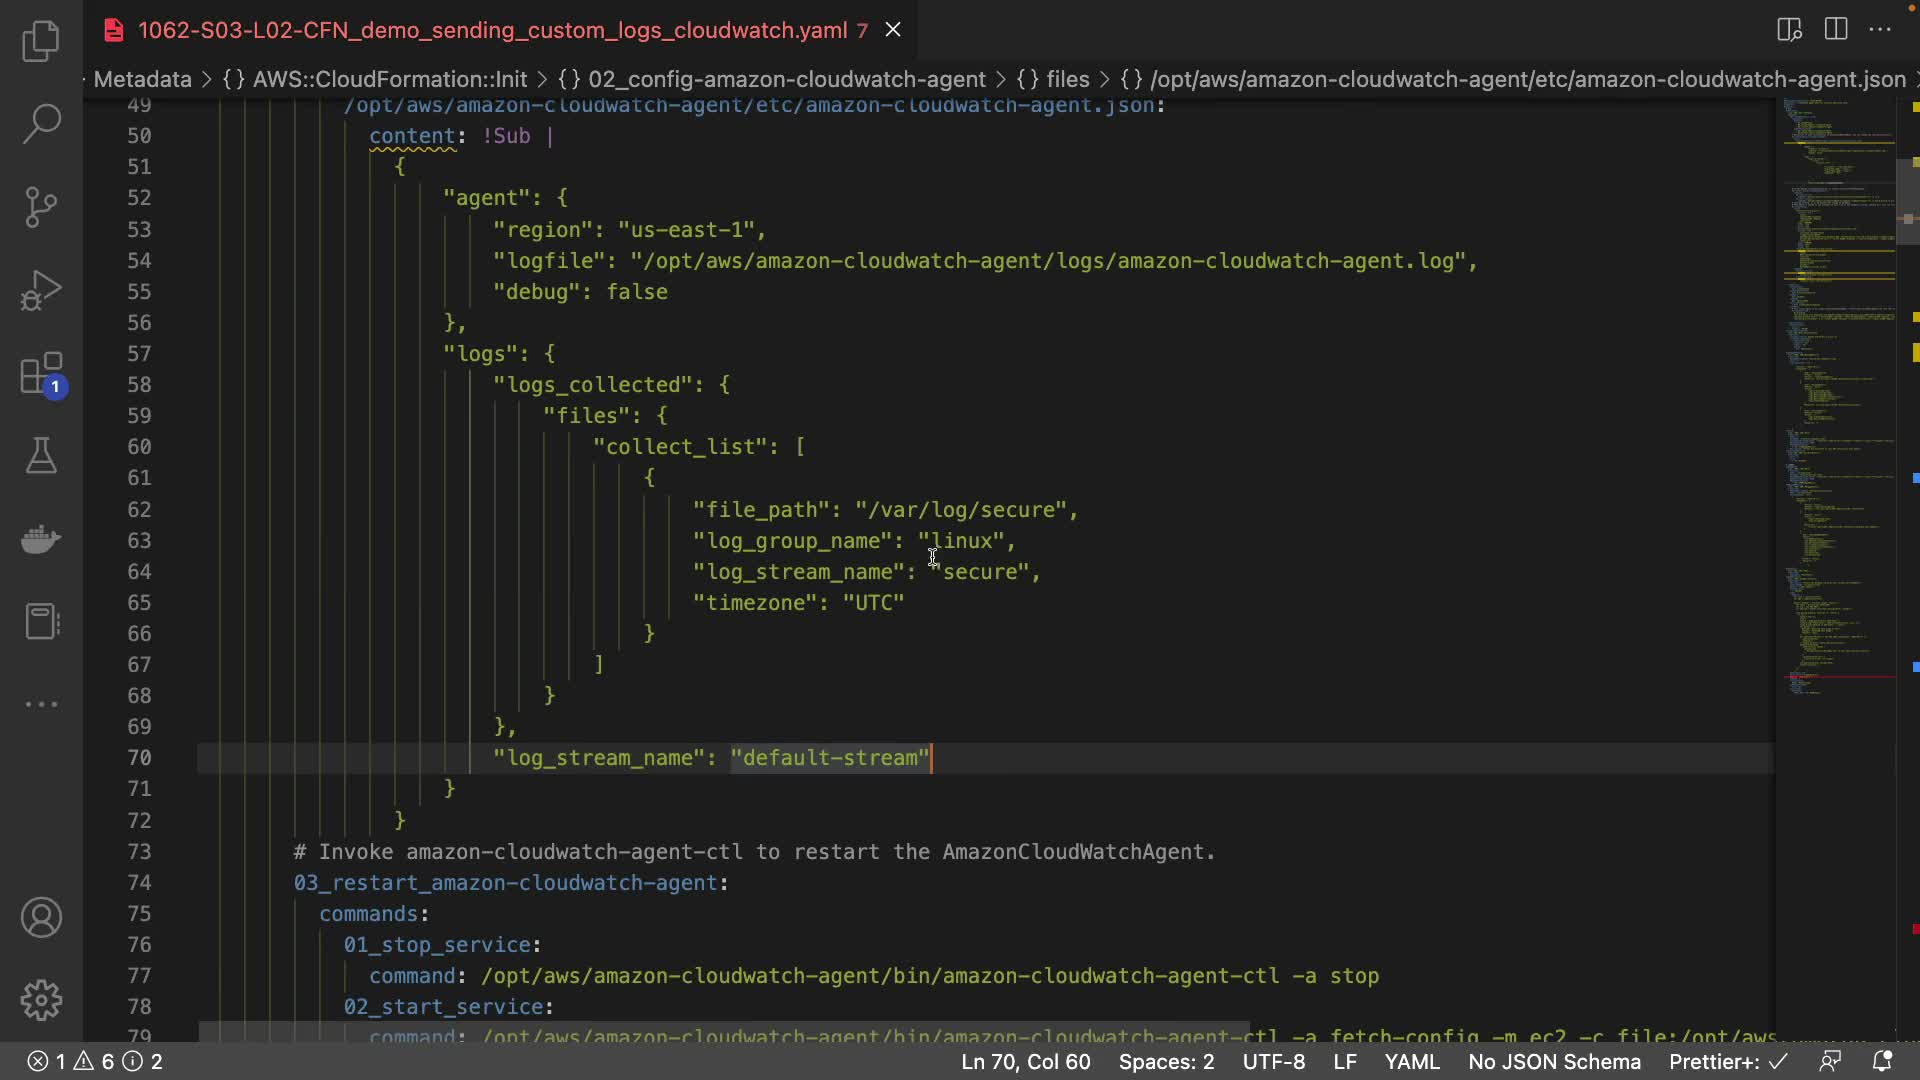Select the cloudwatch yaml file tab
Viewport: 1920px width, 1080px height.
492,30
